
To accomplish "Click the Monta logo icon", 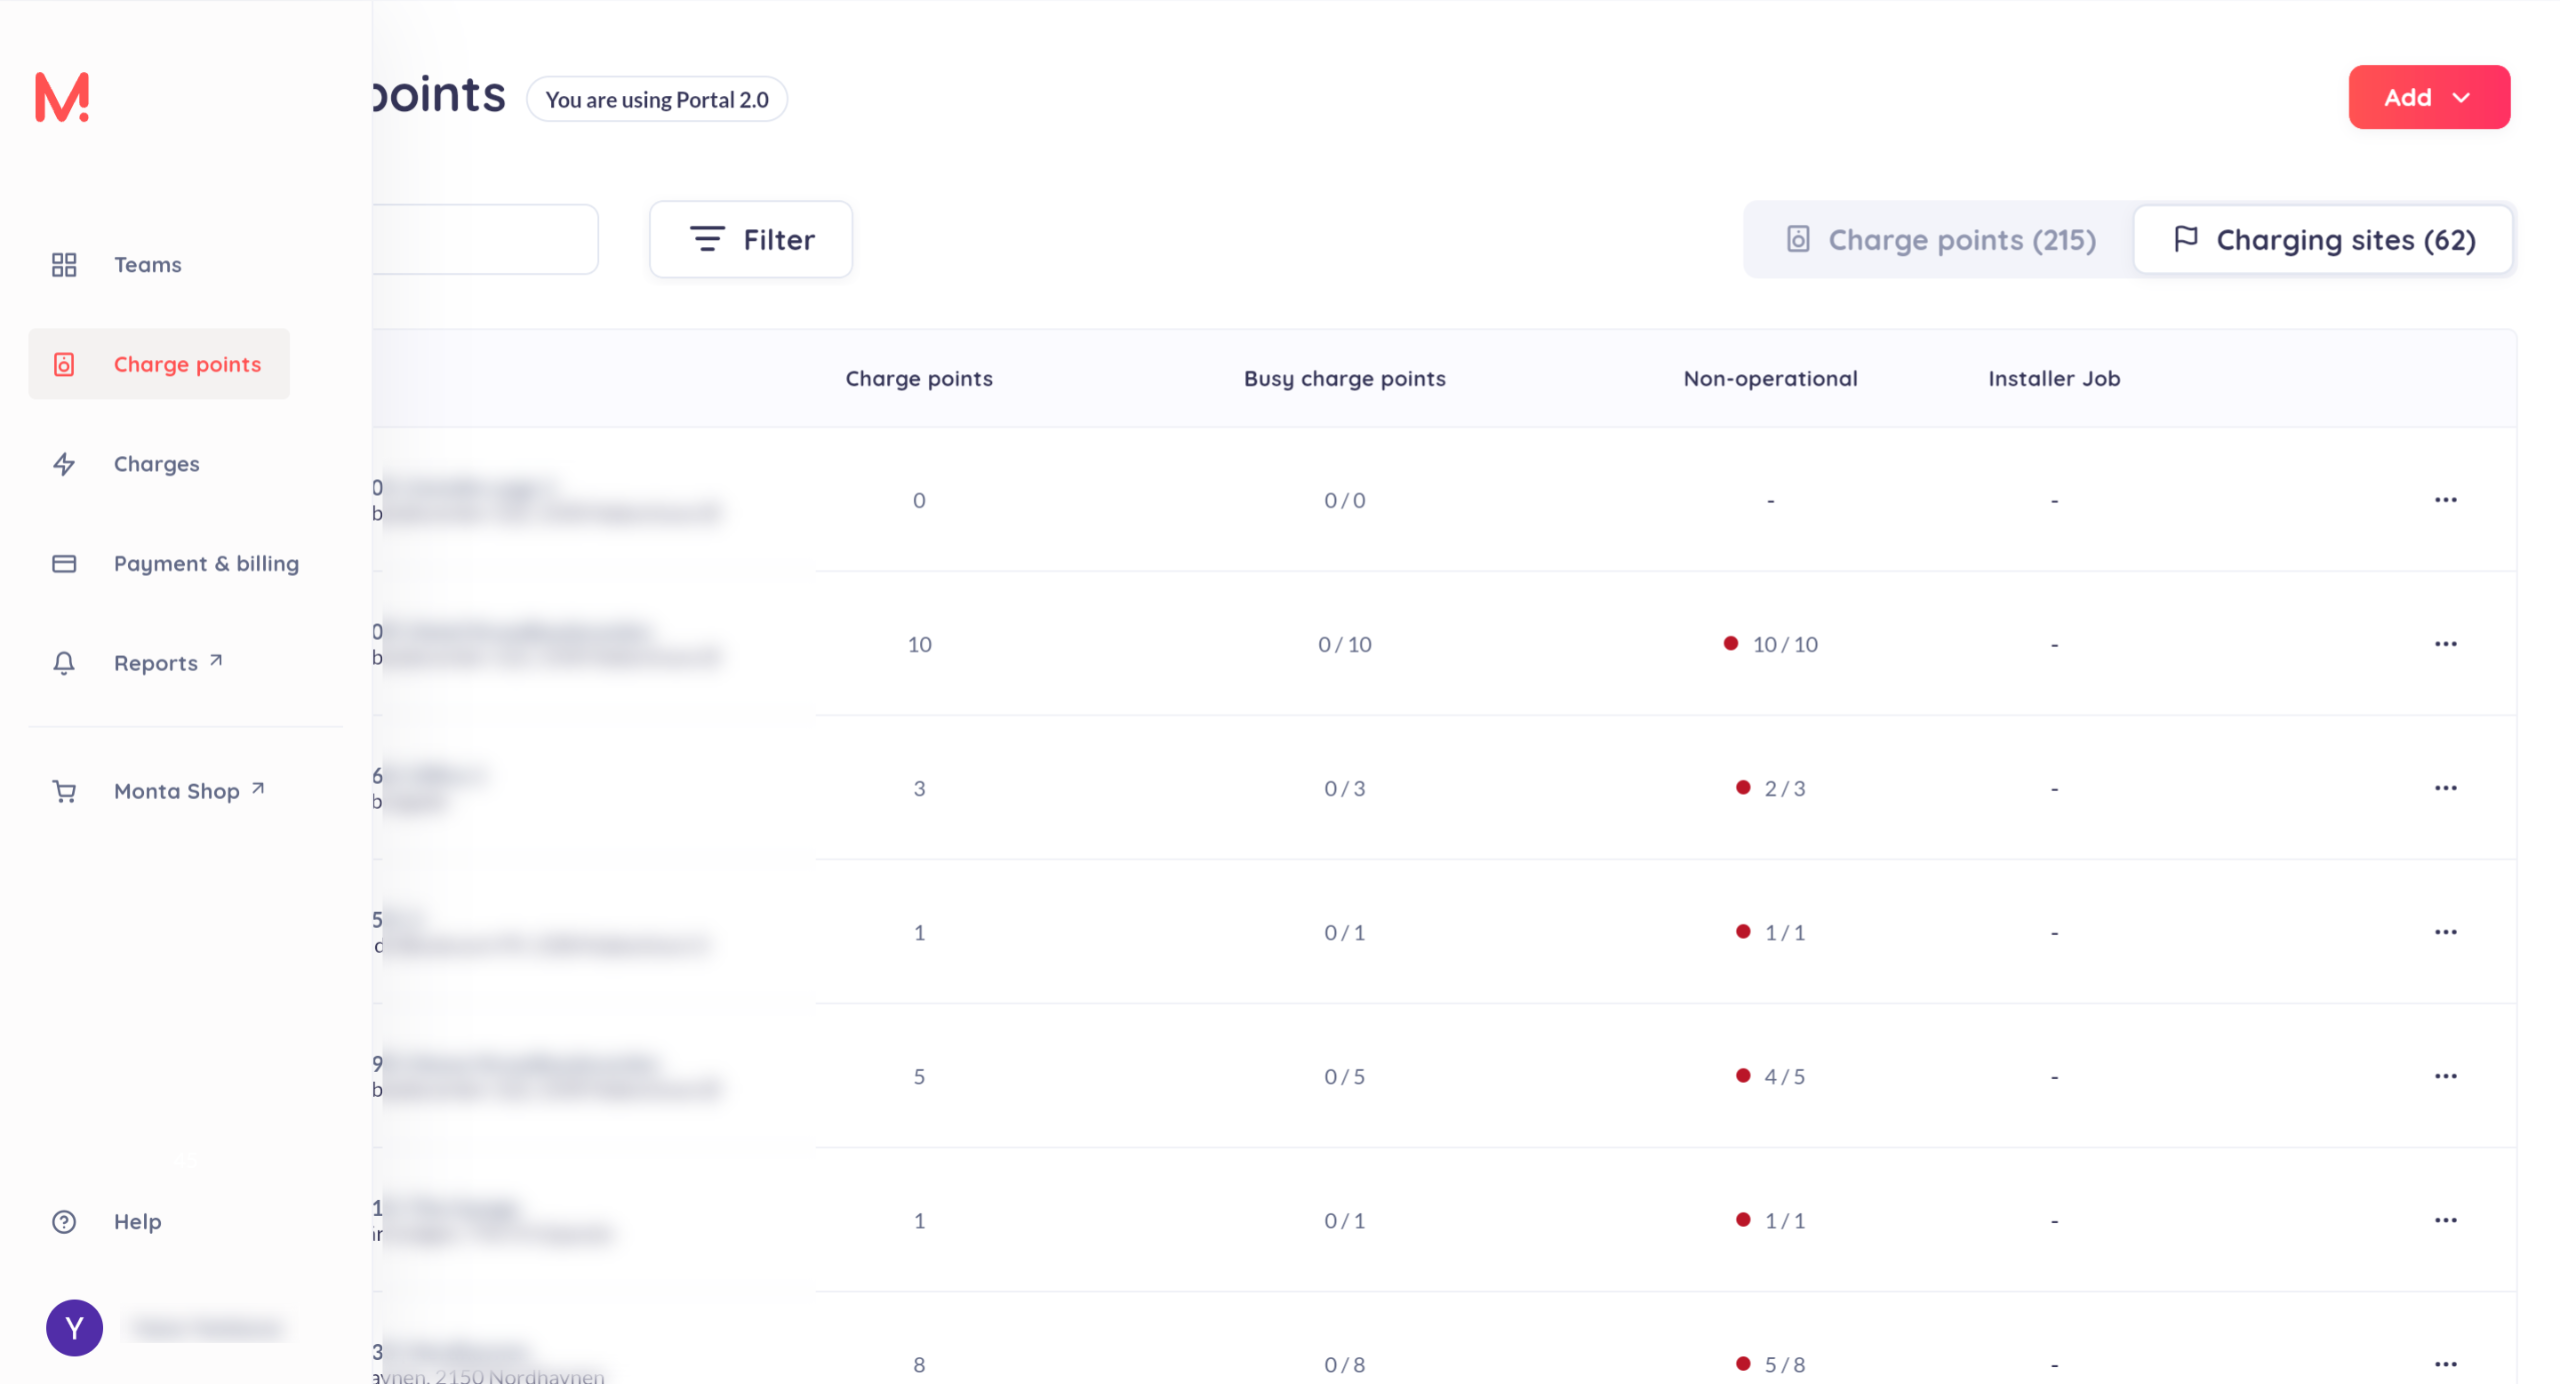I will 62,97.
